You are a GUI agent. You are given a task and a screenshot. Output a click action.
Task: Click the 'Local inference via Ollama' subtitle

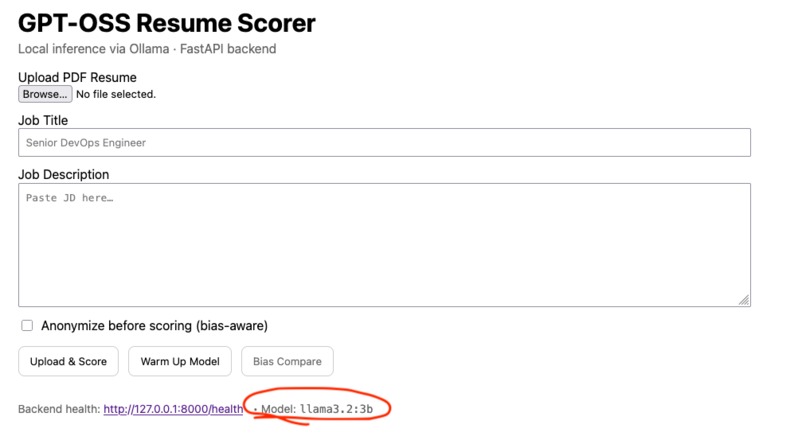(94, 49)
